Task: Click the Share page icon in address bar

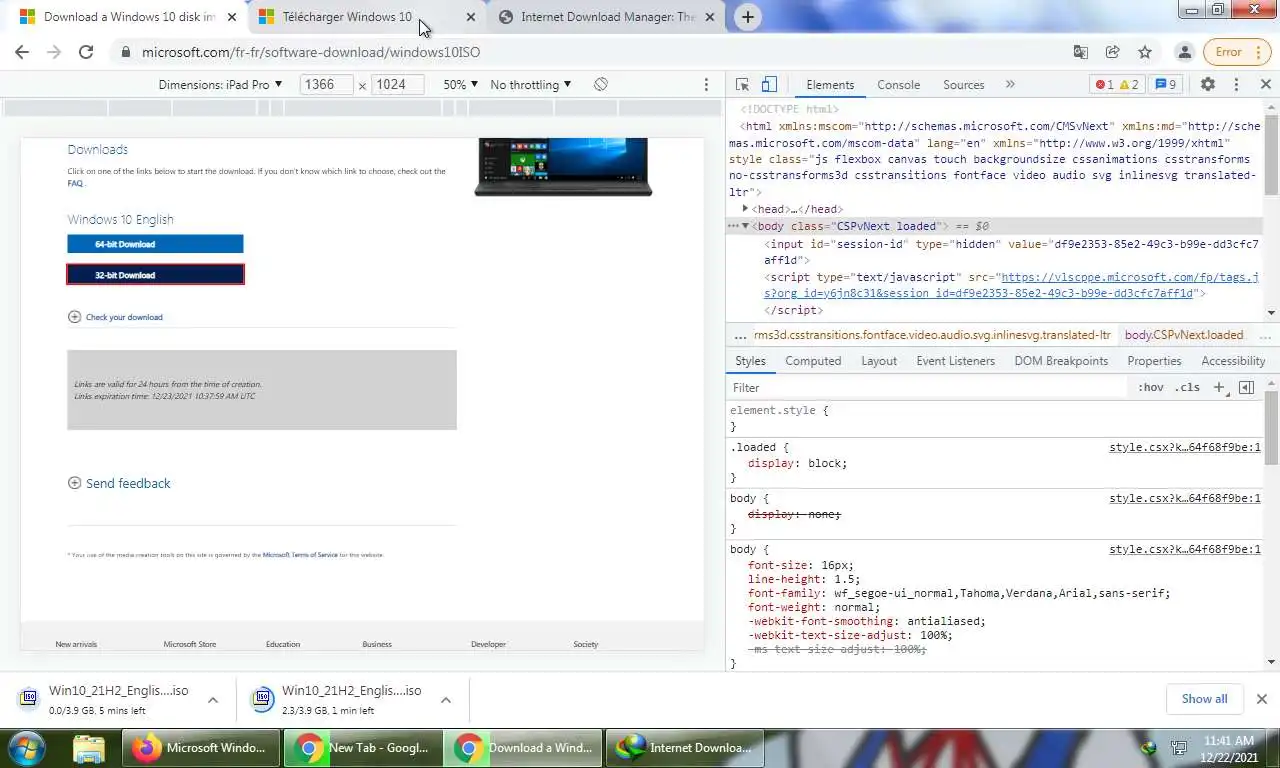Action: (1112, 52)
